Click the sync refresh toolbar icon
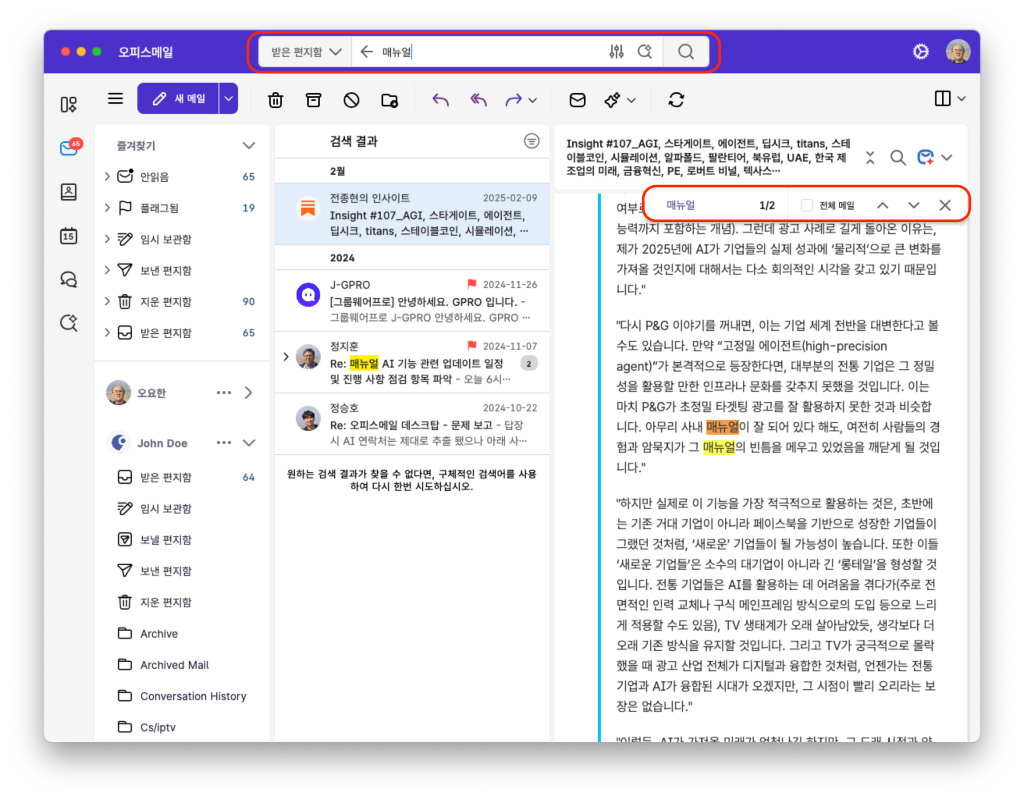This screenshot has width=1024, height=800. click(x=677, y=100)
